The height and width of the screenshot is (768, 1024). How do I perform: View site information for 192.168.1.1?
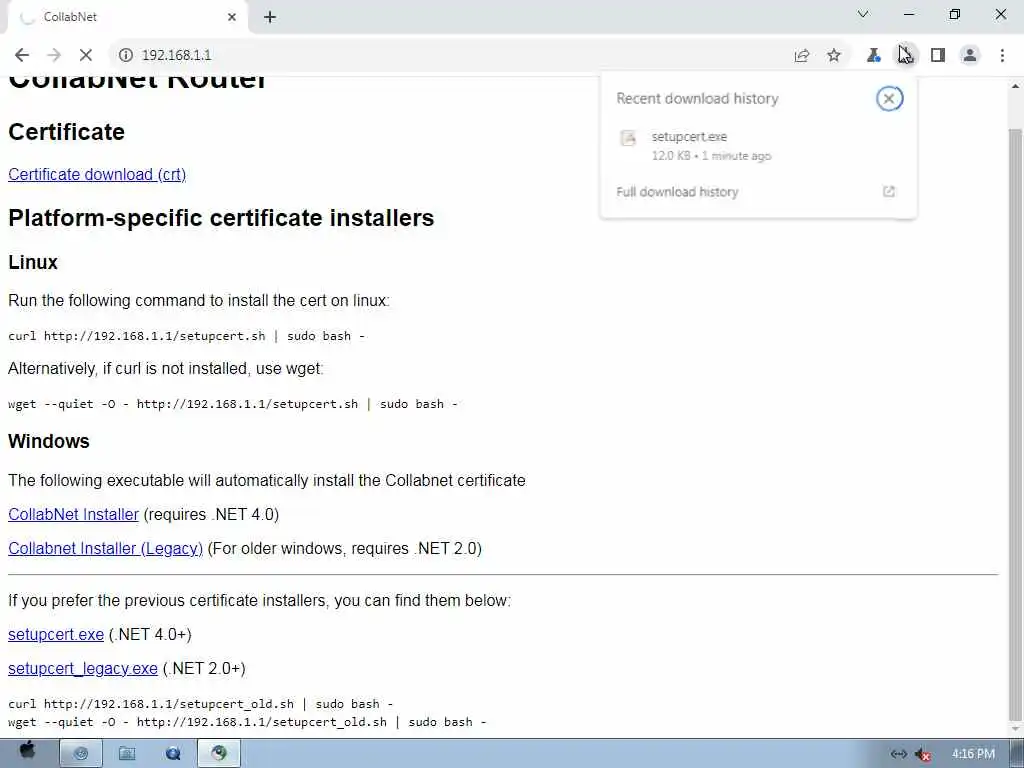coord(125,55)
